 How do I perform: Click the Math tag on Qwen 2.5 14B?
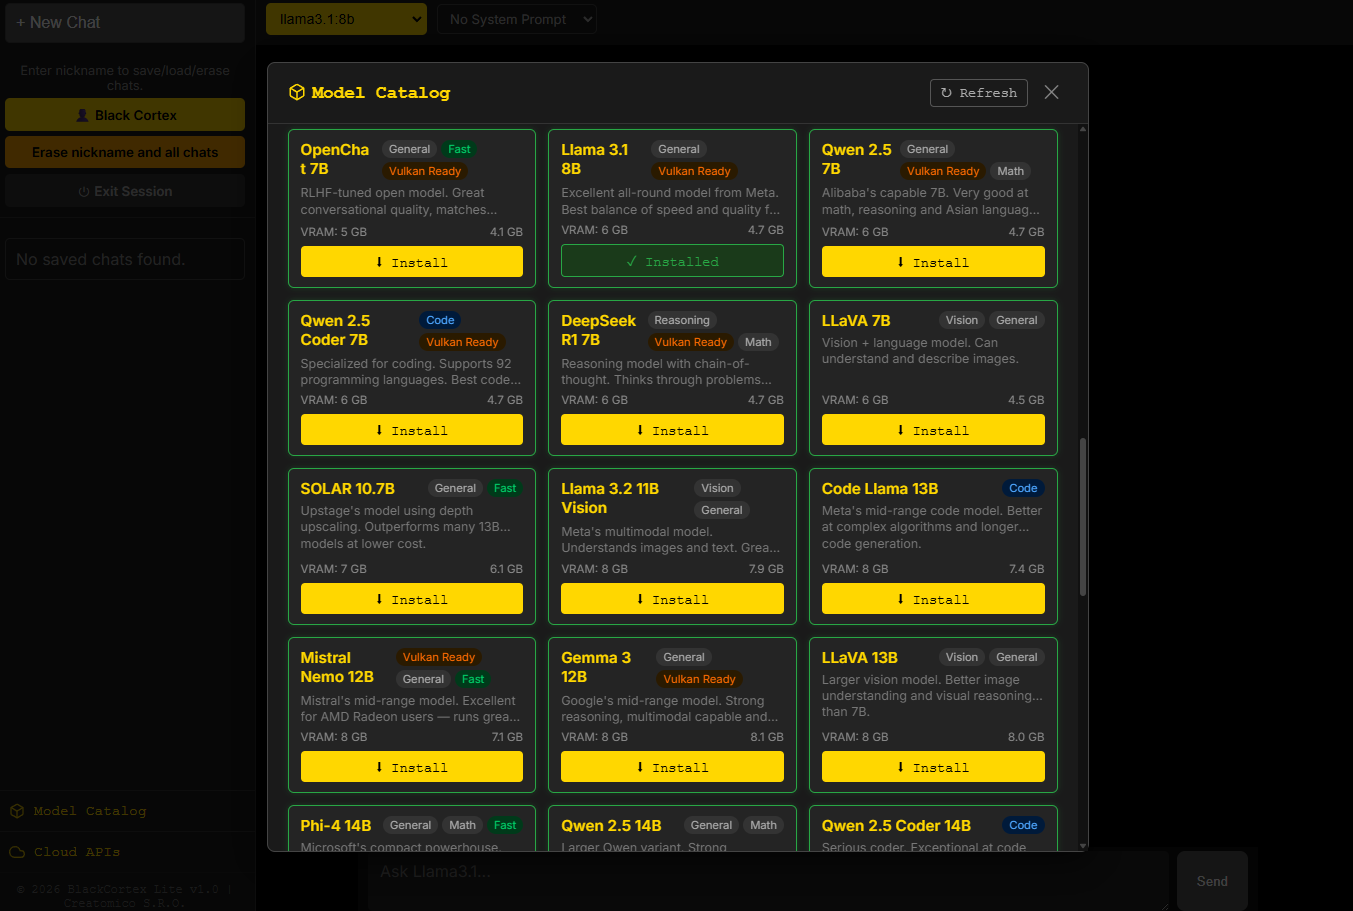pyautogui.click(x=763, y=825)
